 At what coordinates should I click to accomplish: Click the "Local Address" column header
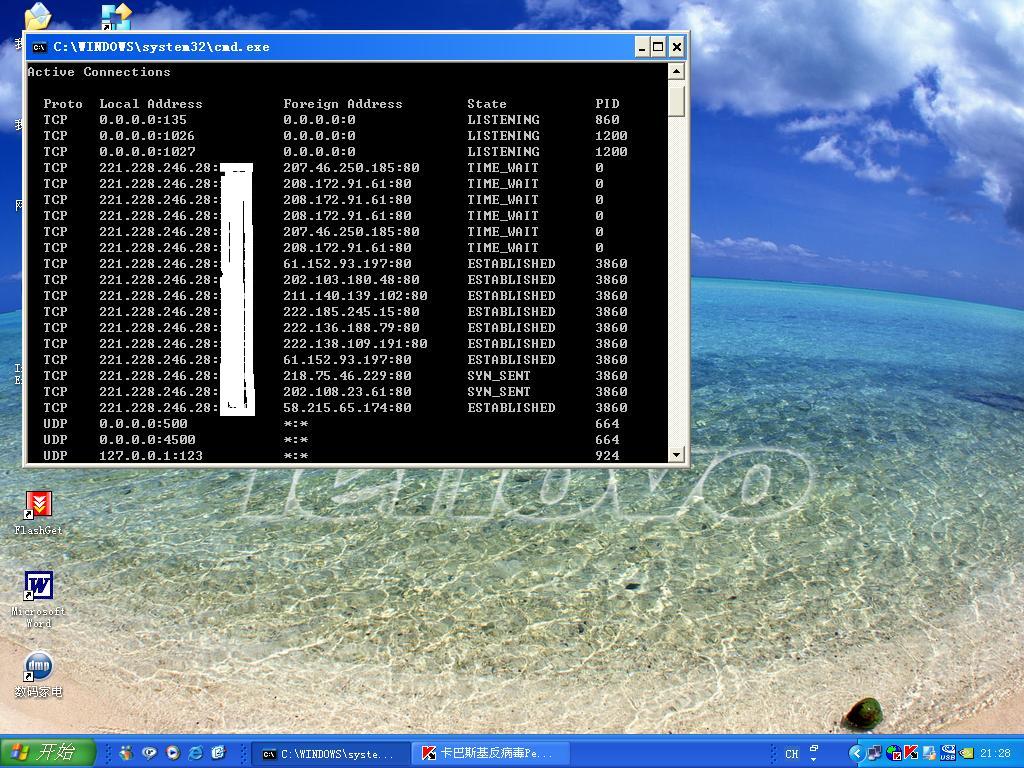pos(151,104)
